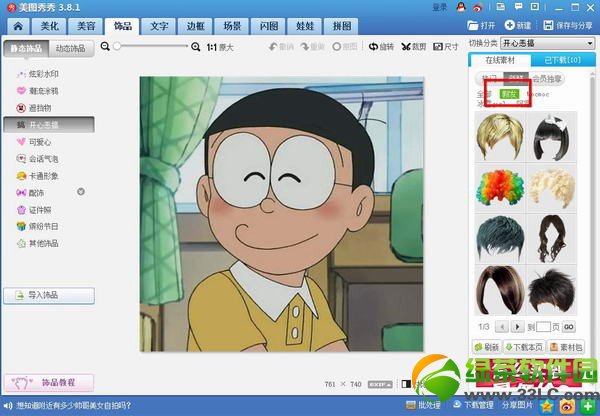Image resolution: width=600 pixels, height=416 pixels.
Task: Click the zoom slider handle
Action: [118, 46]
